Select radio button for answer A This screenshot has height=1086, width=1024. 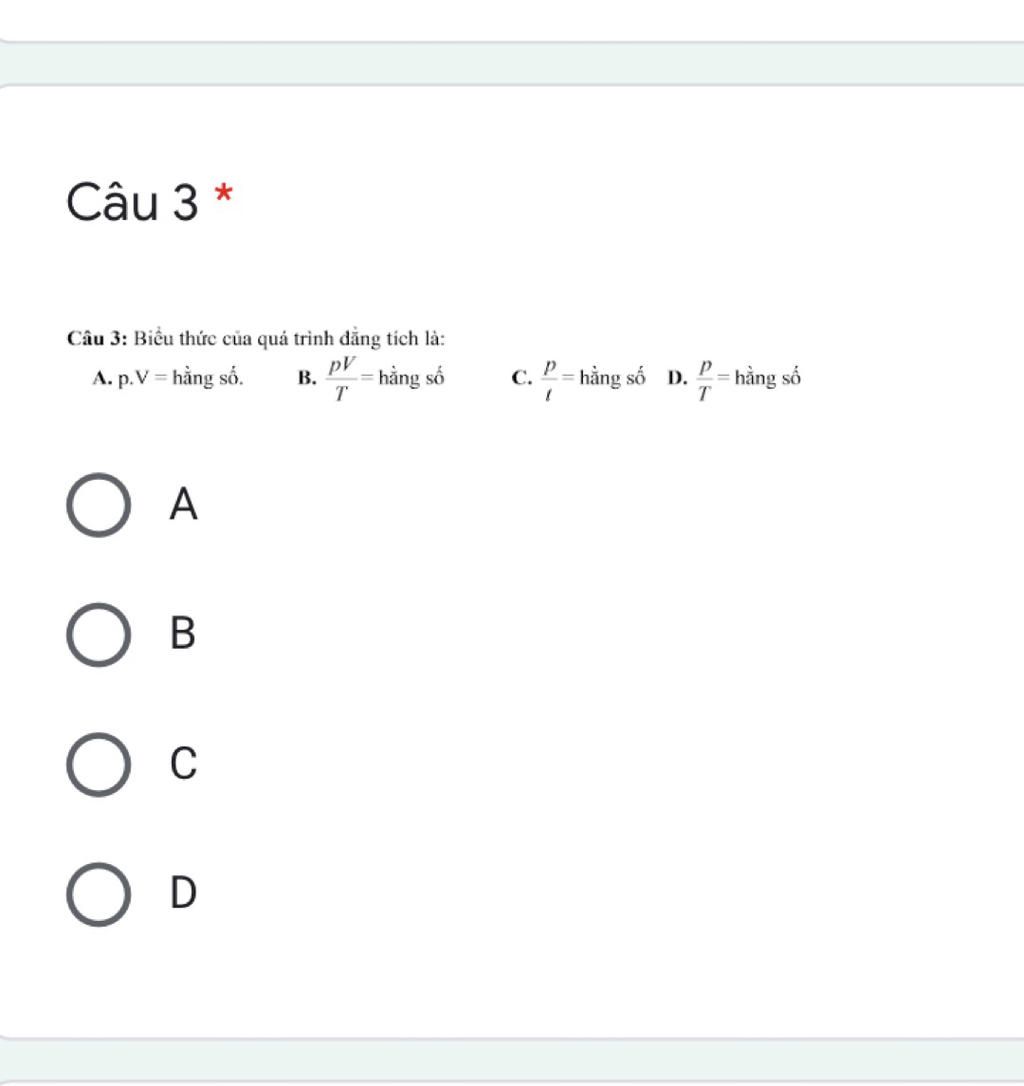click(98, 505)
